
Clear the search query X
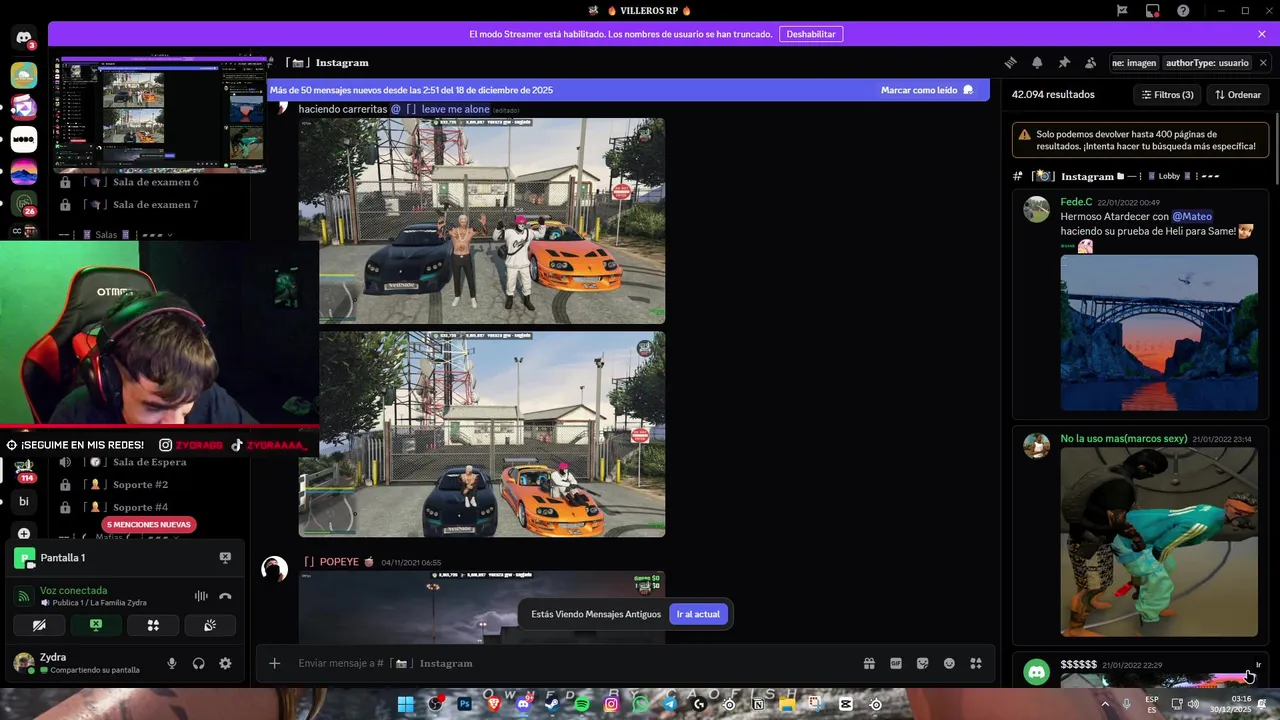click(x=1263, y=62)
